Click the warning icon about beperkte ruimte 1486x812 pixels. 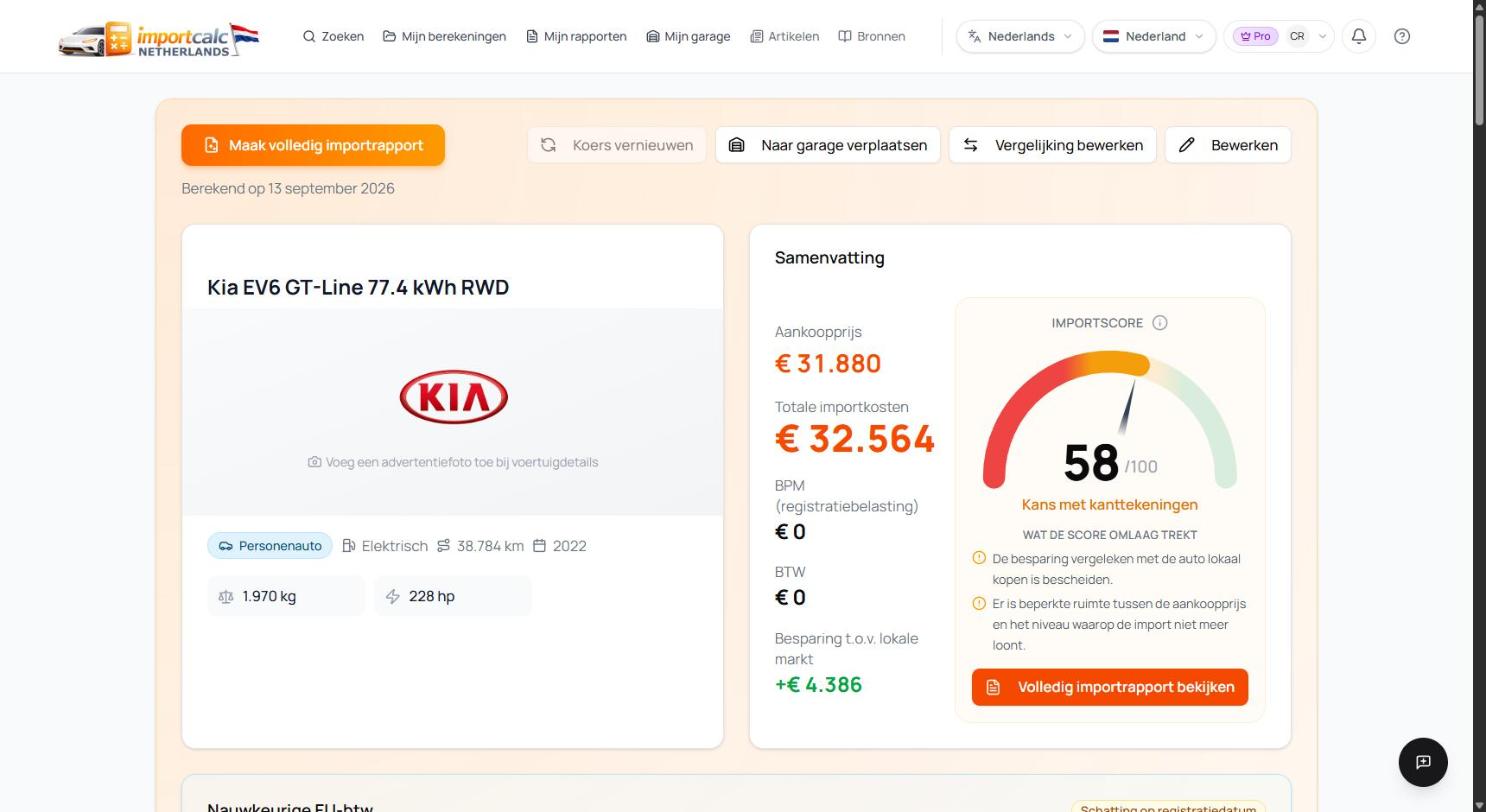coord(979,603)
